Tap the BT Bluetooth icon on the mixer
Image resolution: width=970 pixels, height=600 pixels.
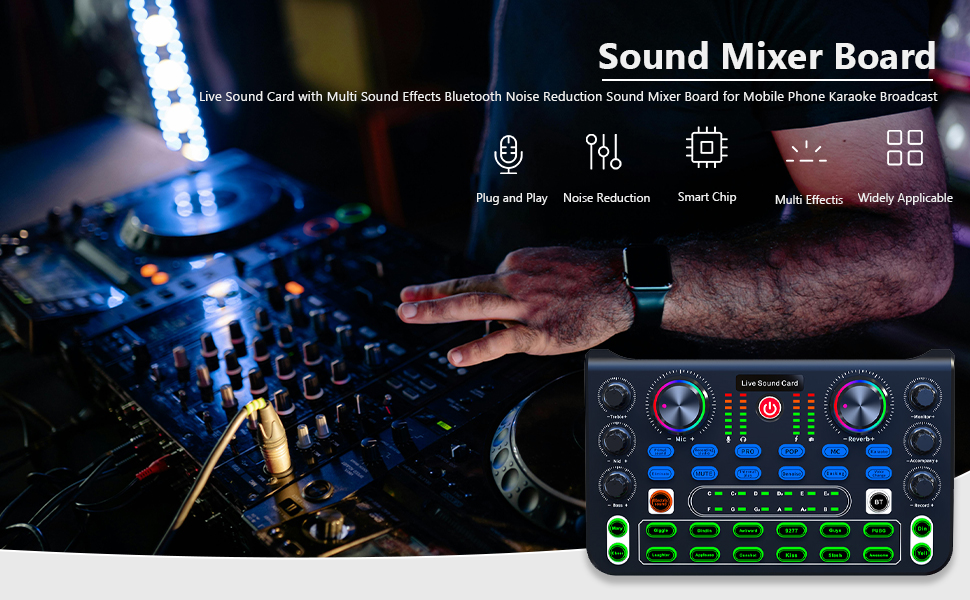[x=879, y=501]
